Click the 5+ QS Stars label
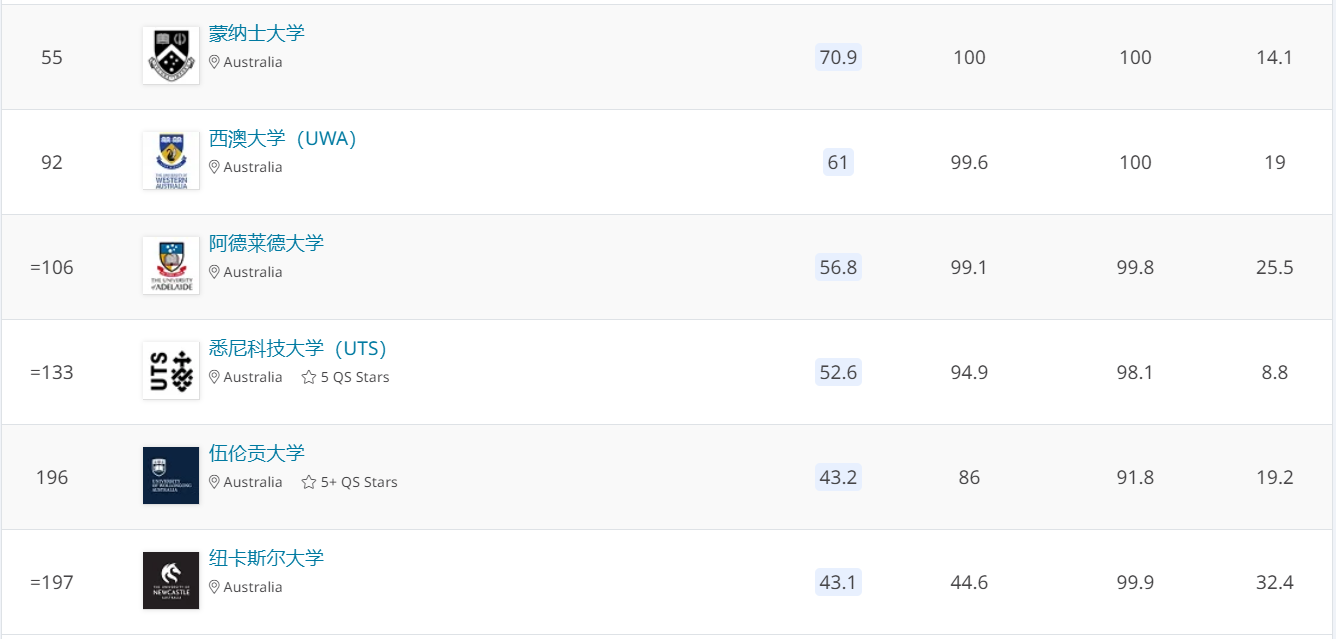The height and width of the screenshot is (639, 1336). (359, 482)
